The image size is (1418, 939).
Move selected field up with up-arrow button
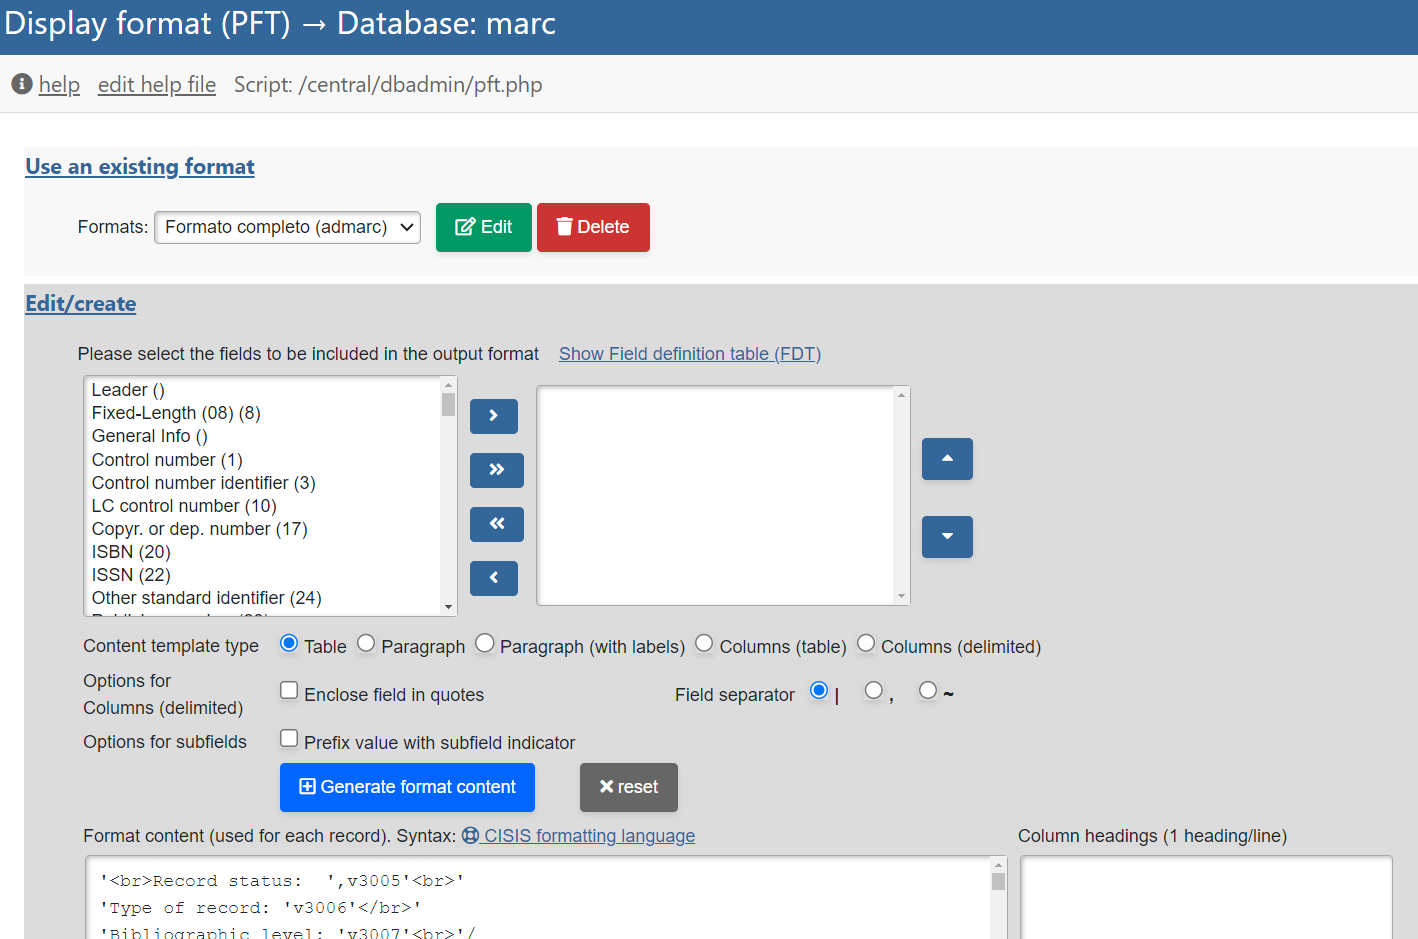[946, 459]
